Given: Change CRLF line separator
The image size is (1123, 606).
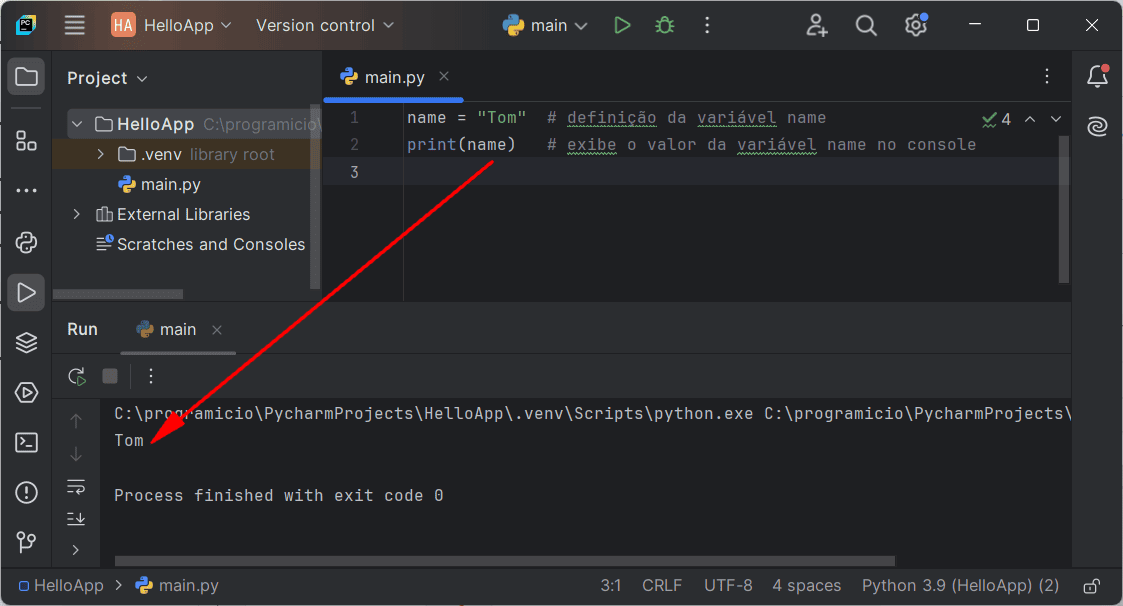Looking at the screenshot, I should 662,586.
